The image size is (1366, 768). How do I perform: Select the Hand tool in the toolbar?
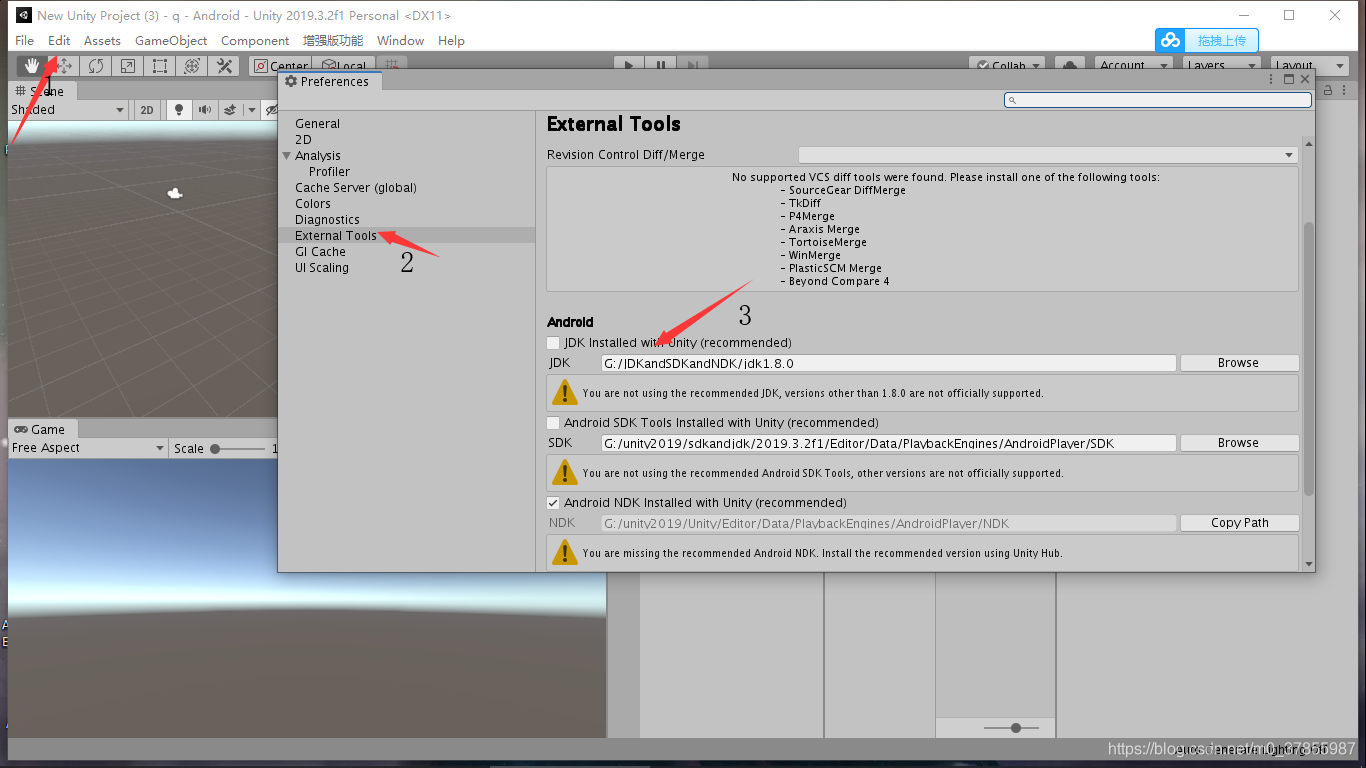coord(30,65)
